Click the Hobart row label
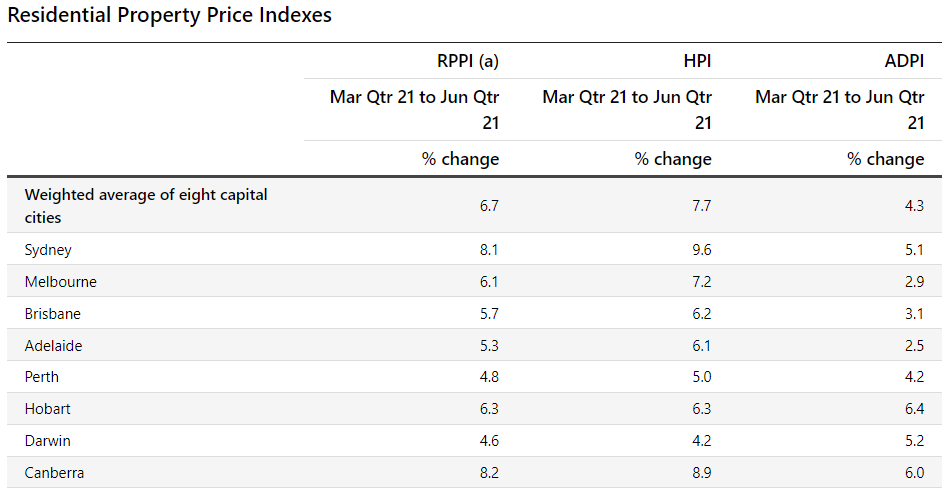952x502 pixels. click(48, 409)
